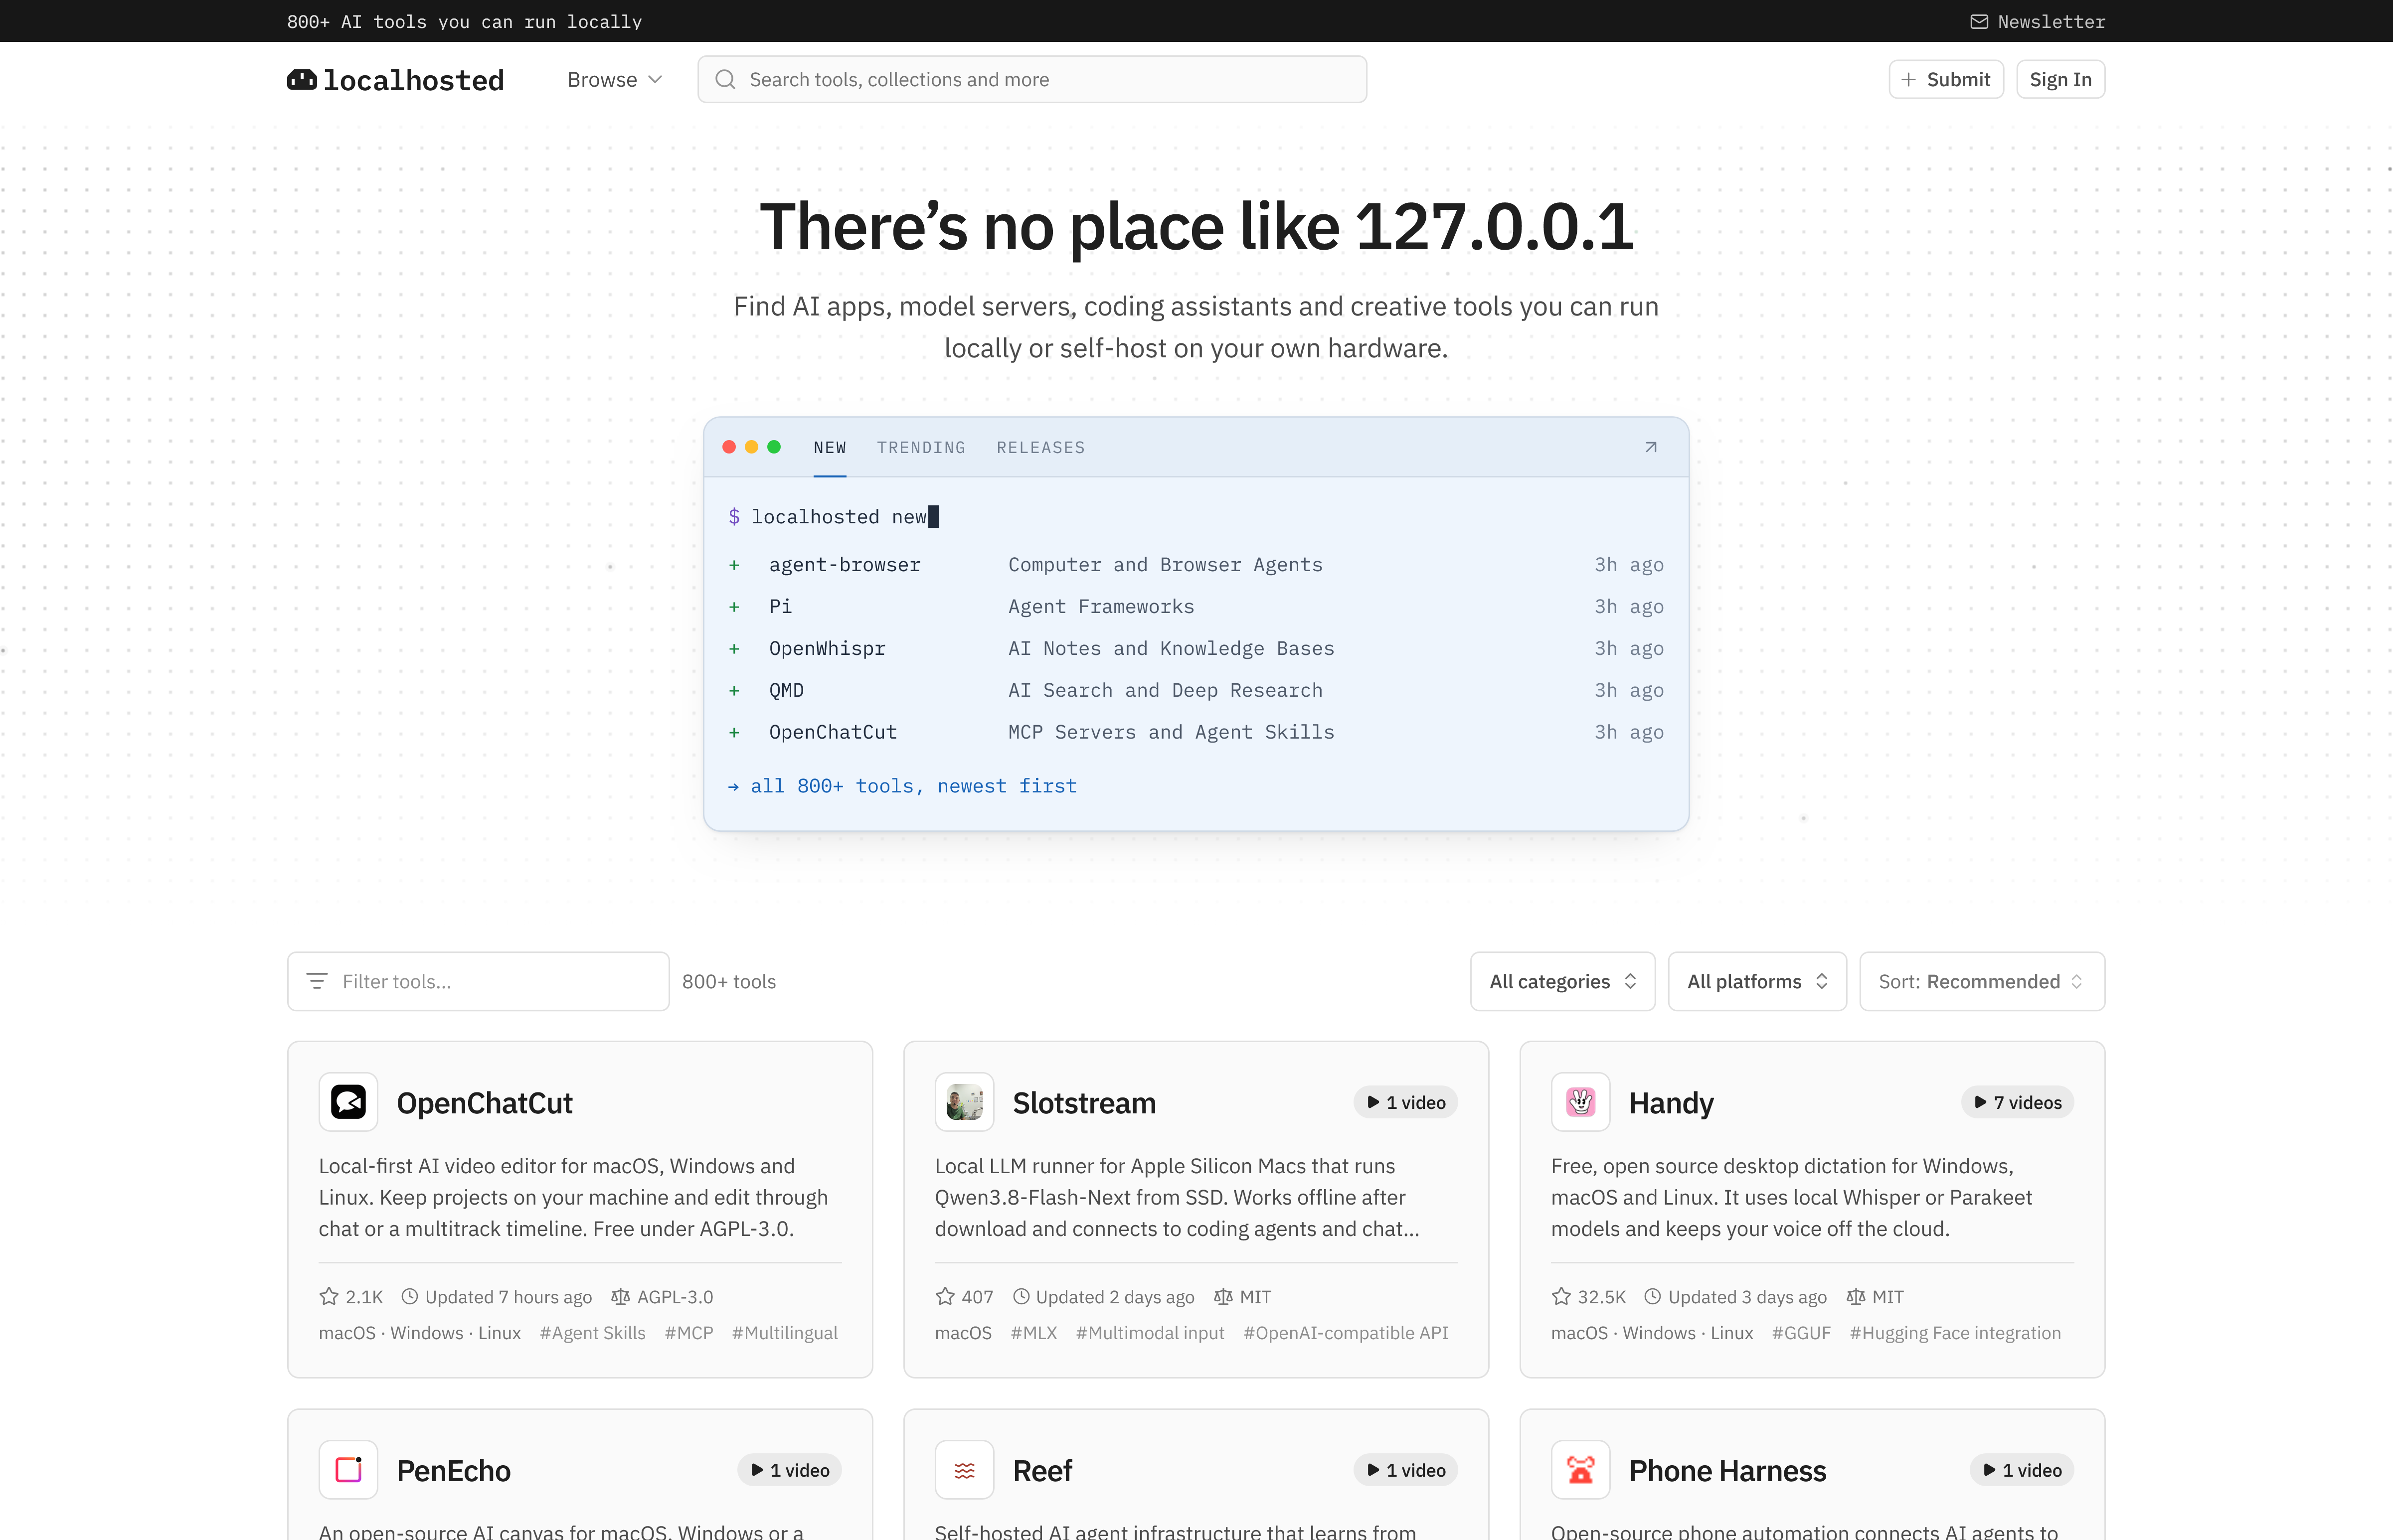Click the star icon on OpenChatCut card
This screenshot has width=2393, height=1540.
pos(329,1297)
